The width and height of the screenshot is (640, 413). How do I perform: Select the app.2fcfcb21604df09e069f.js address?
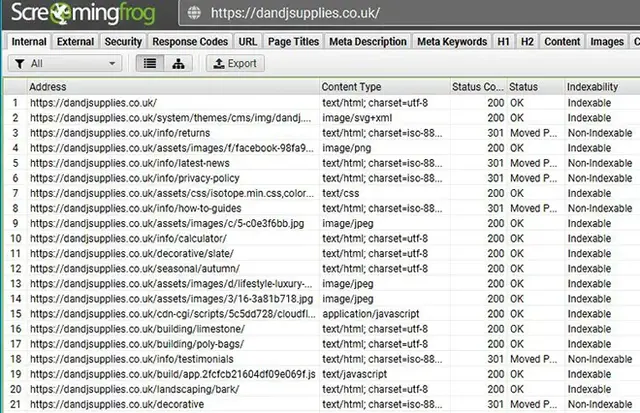173,375
